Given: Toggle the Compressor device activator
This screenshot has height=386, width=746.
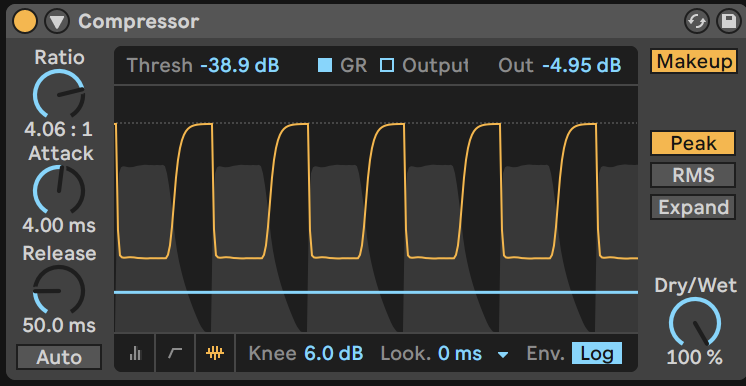Looking at the screenshot, I should pos(25,21).
